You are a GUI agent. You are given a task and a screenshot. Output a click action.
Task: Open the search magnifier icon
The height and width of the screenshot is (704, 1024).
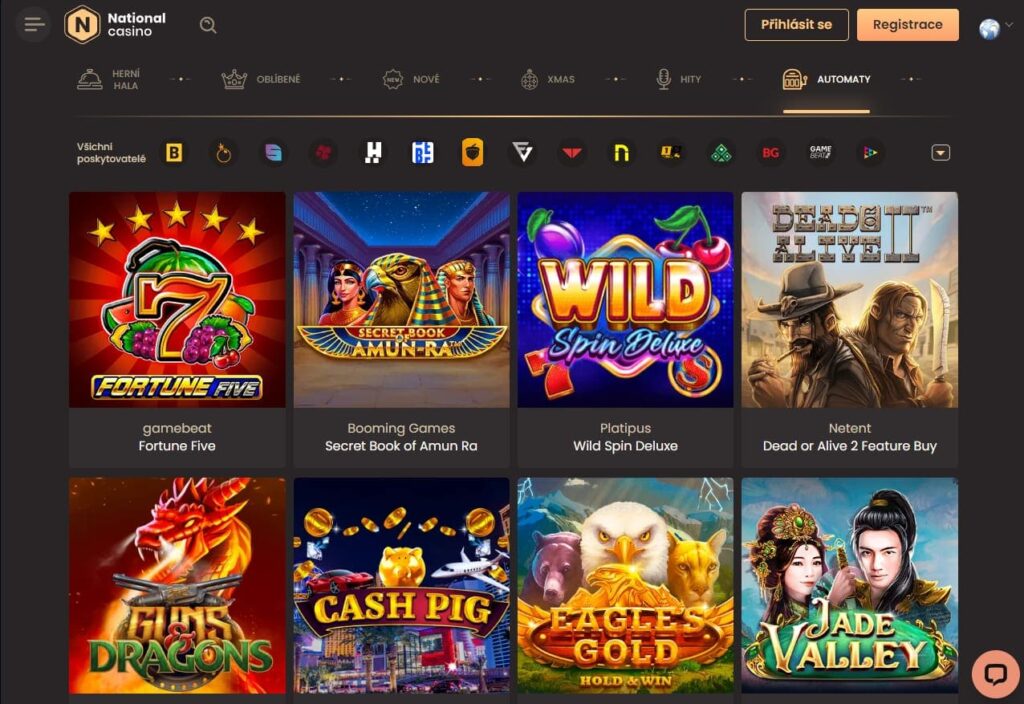pos(207,24)
